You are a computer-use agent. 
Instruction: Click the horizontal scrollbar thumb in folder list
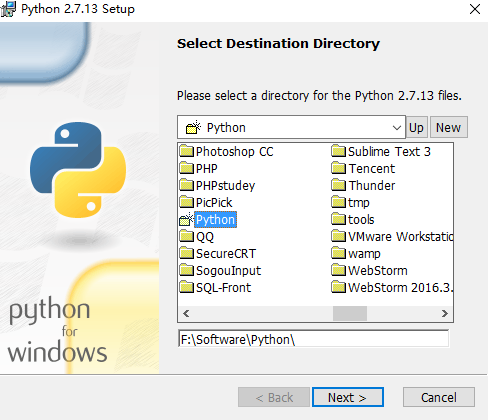(x=350, y=313)
